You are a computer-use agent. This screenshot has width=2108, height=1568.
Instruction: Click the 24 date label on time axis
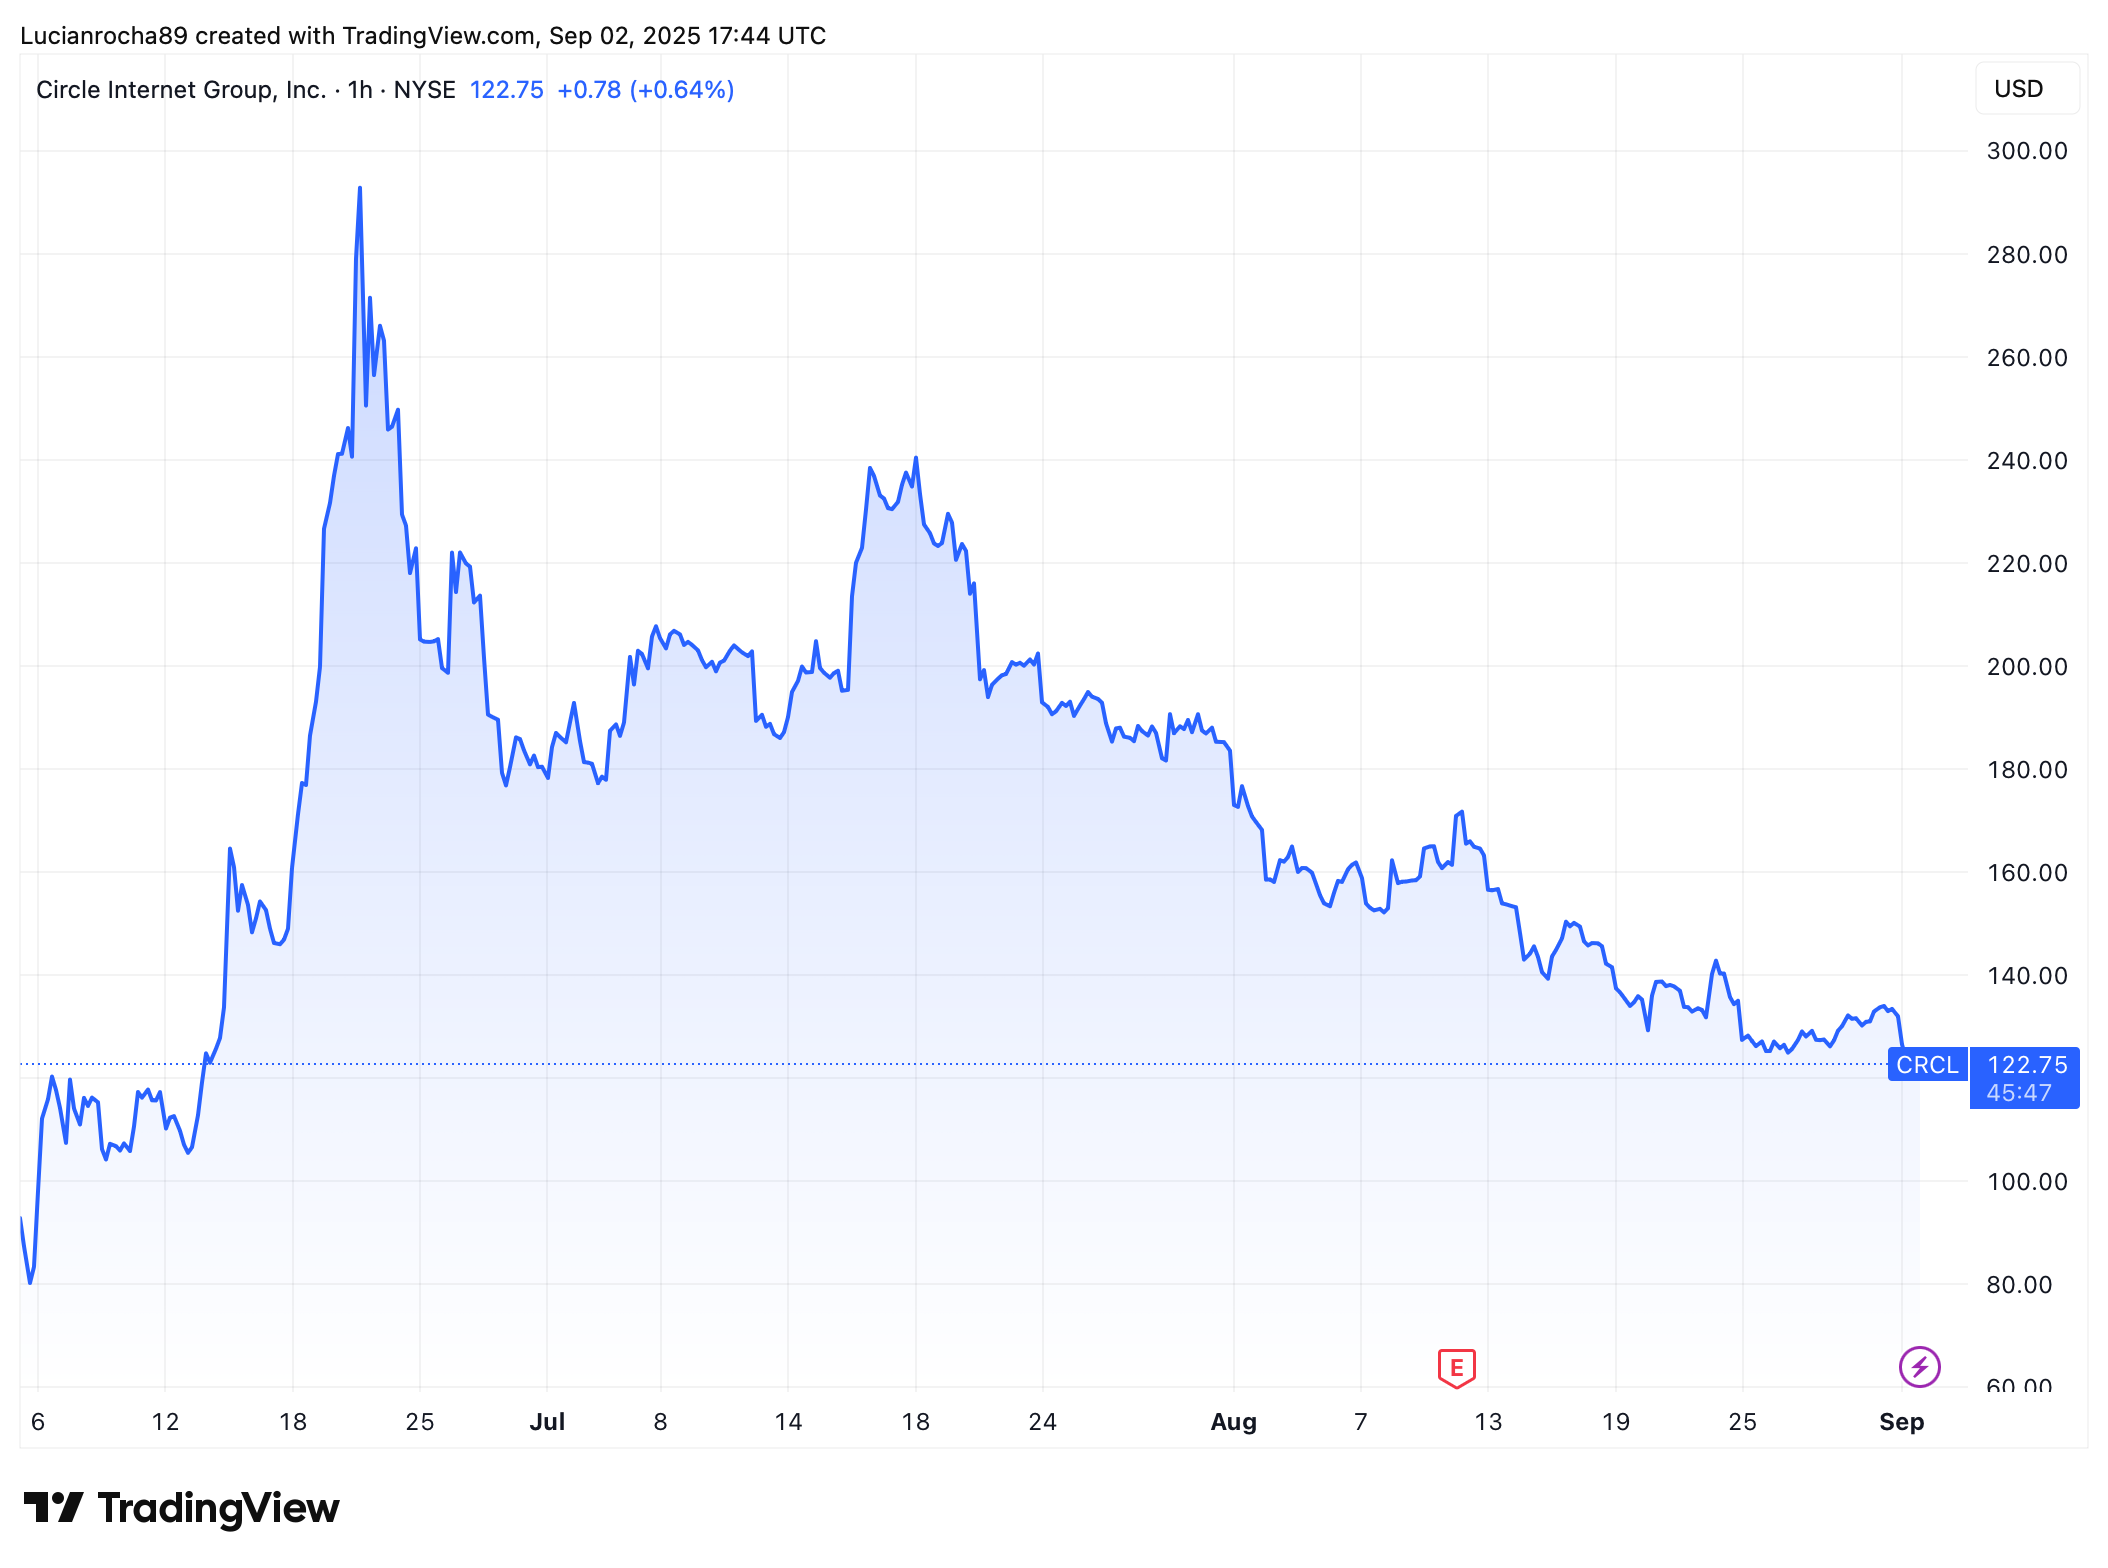tap(1042, 1421)
